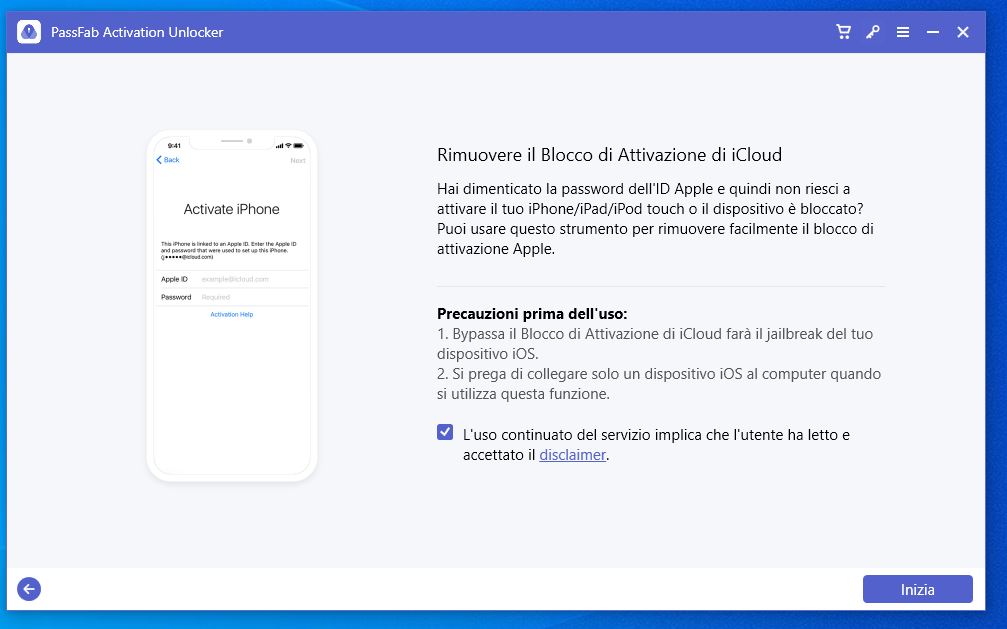This screenshot has height=629, width=1007.
Task: Close the PassFab Activation Unlocker window
Action: tap(963, 31)
